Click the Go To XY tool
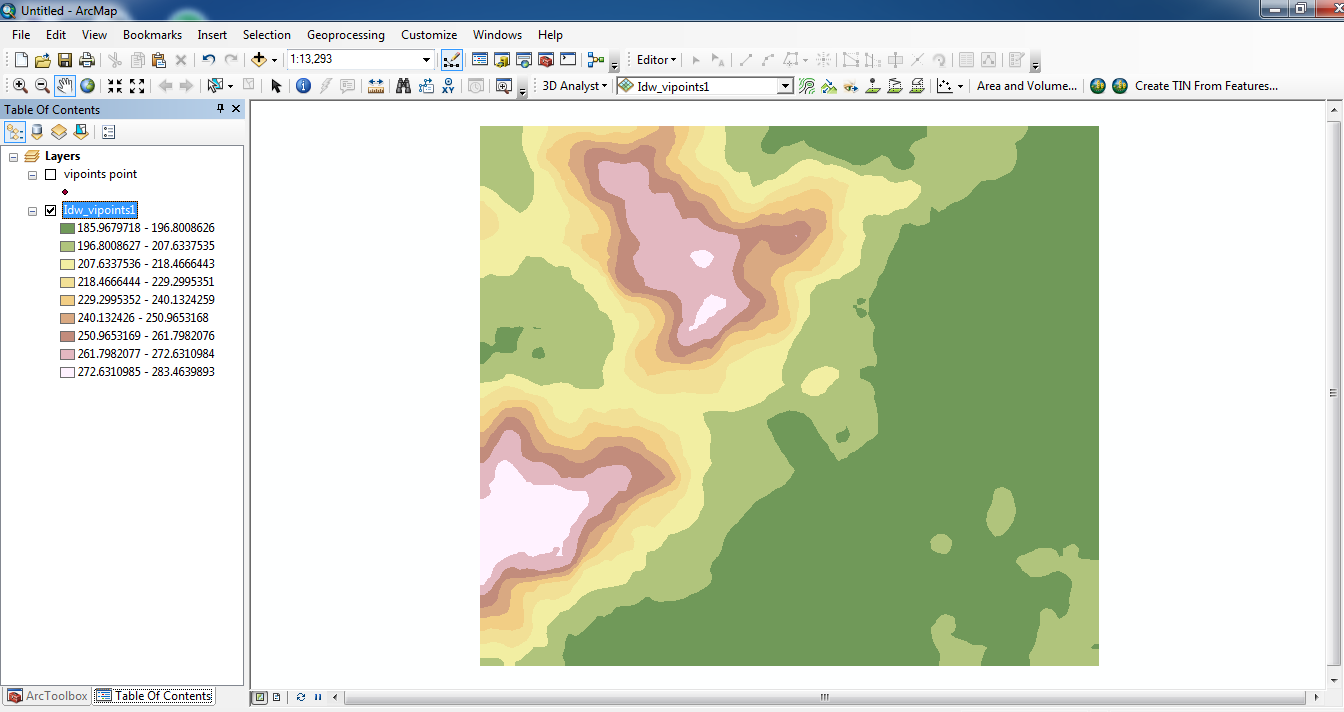Image resolution: width=1344 pixels, height=712 pixels. point(449,86)
